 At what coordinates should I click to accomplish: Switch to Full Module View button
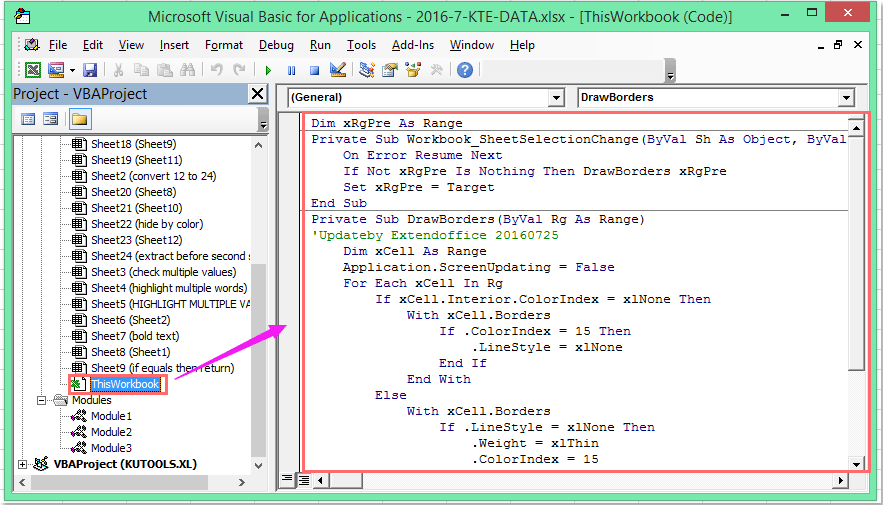(302, 479)
